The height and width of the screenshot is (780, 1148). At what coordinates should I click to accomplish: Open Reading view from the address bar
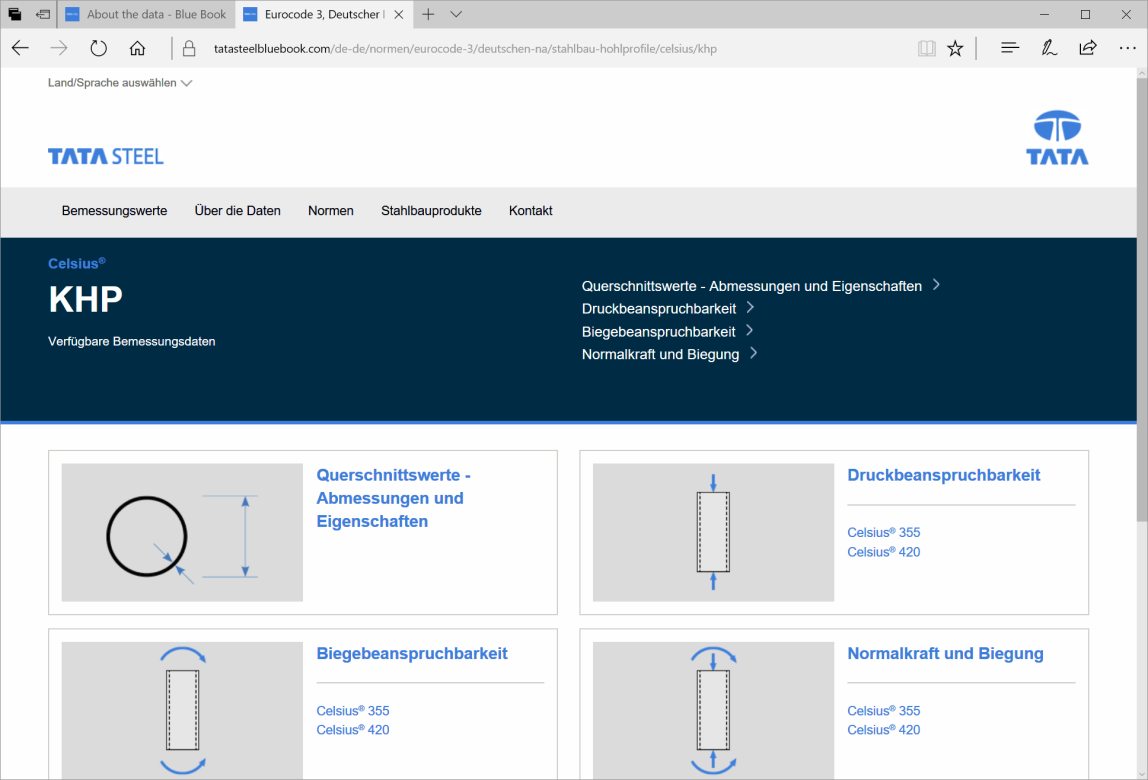[926, 48]
